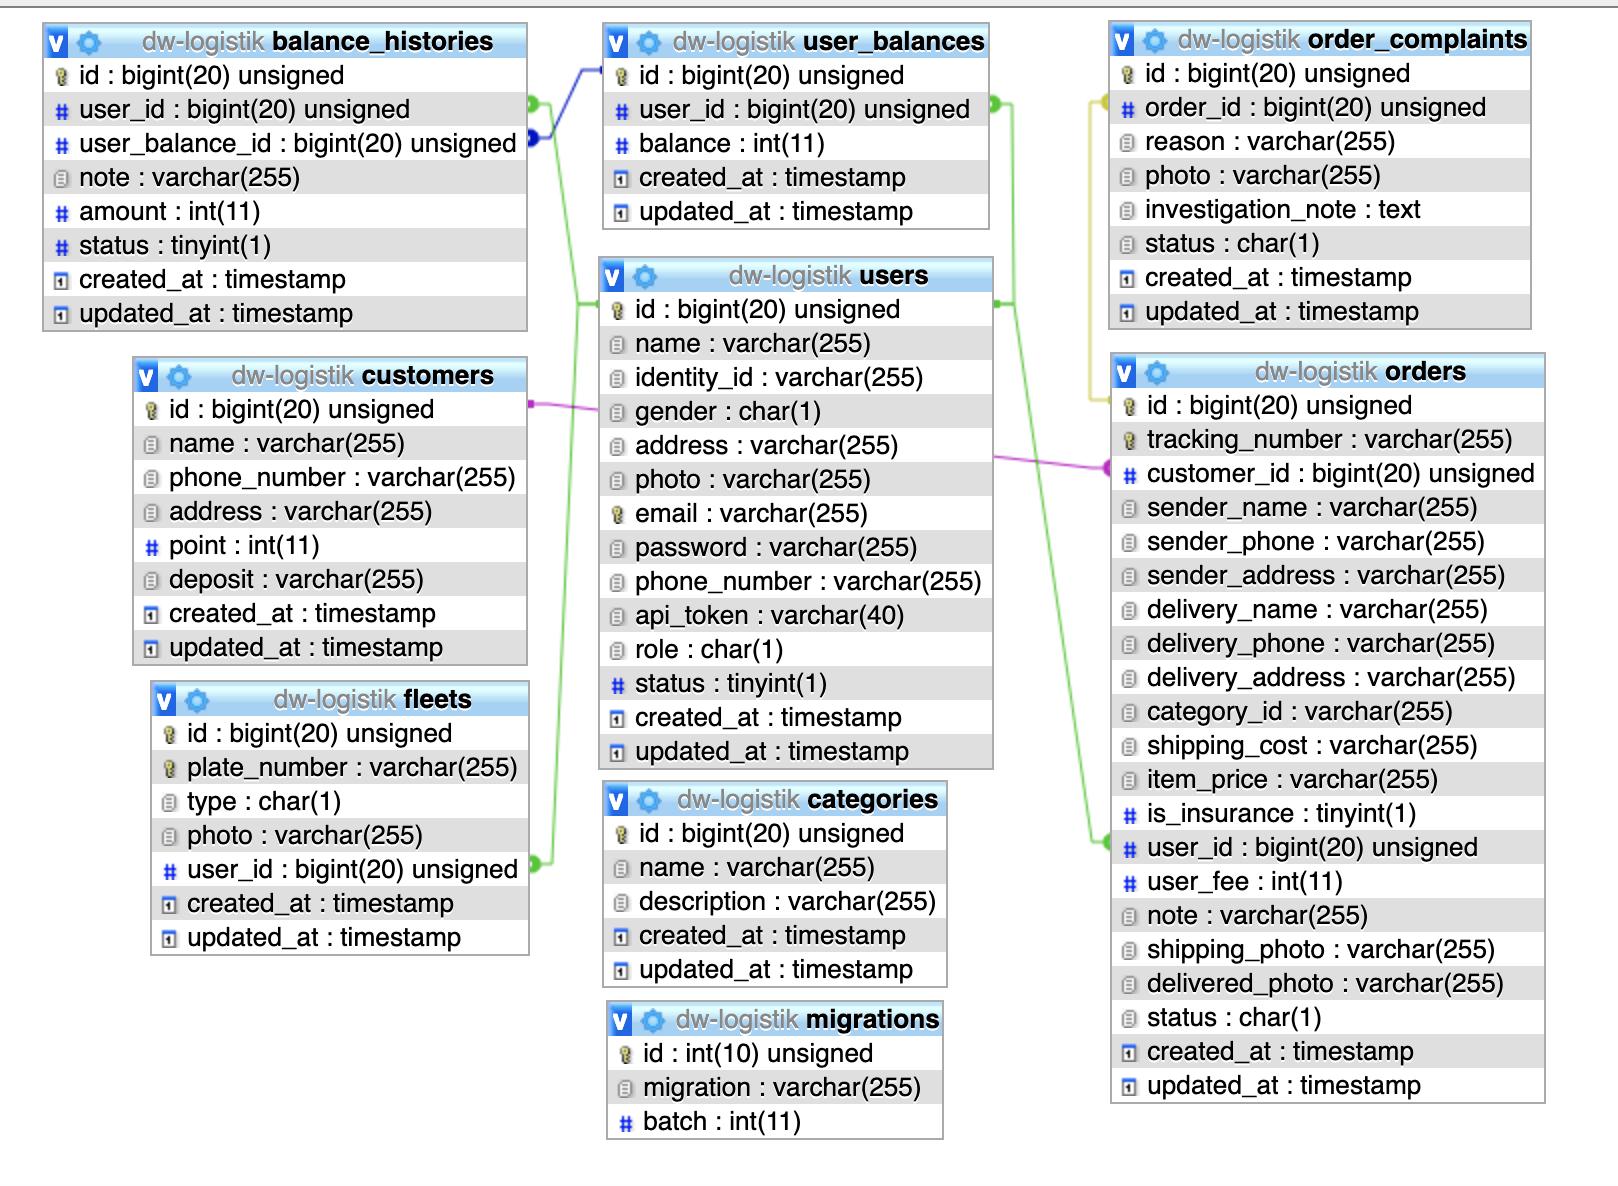1618x1186 pixels.
Task: Select the balance_histories table title
Action: (317, 42)
